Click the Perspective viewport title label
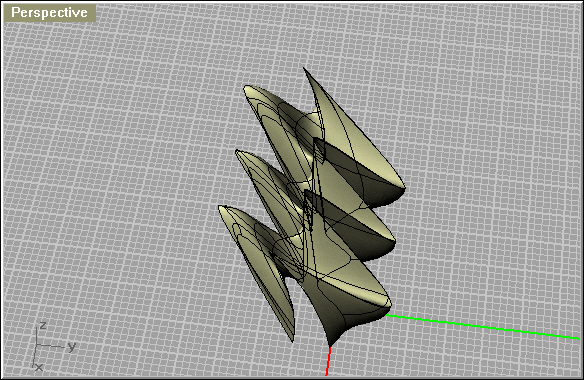This screenshot has height=380, width=584. [50, 13]
